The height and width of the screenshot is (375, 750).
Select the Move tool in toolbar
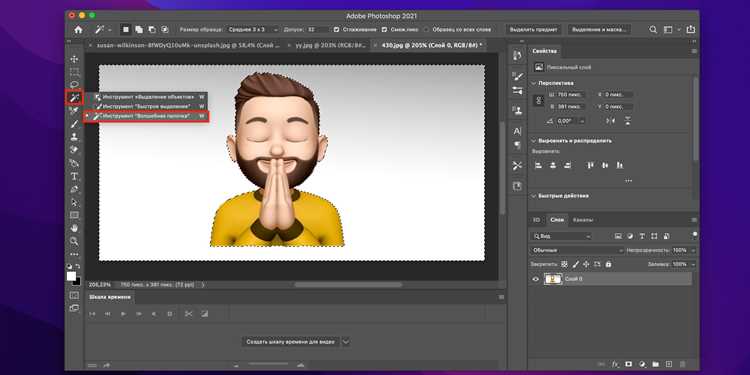coord(74,59)
